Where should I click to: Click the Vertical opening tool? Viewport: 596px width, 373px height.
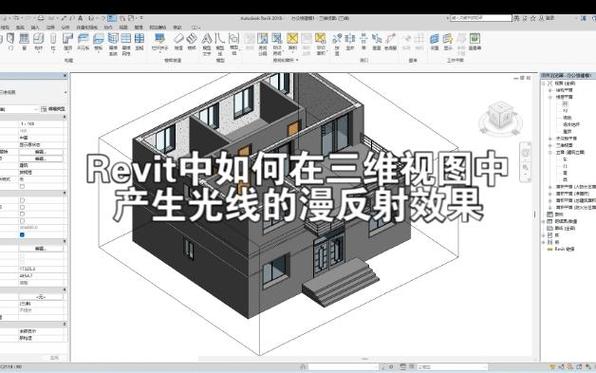click(377, 41)
